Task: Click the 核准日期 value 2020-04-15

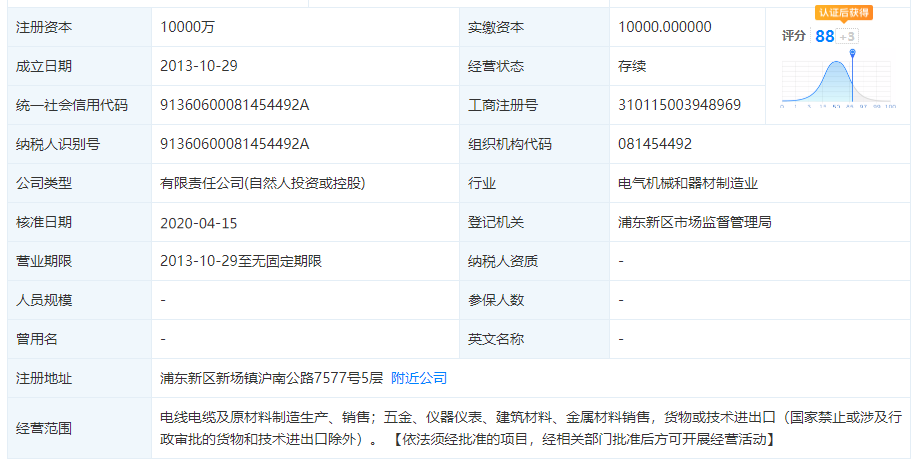Action: 198,222
